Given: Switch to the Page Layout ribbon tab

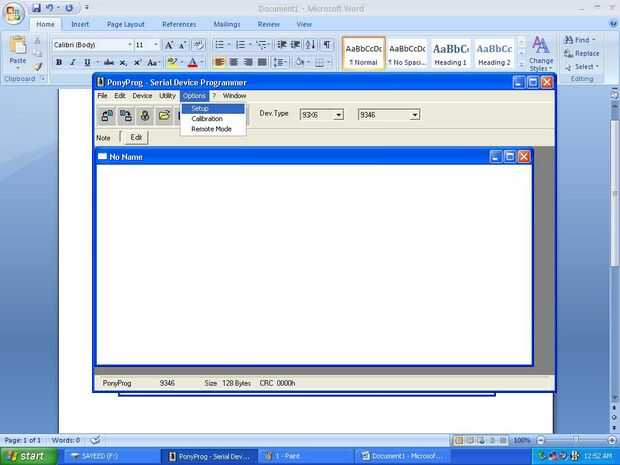Looking at the screenshot, I should 126,24.
